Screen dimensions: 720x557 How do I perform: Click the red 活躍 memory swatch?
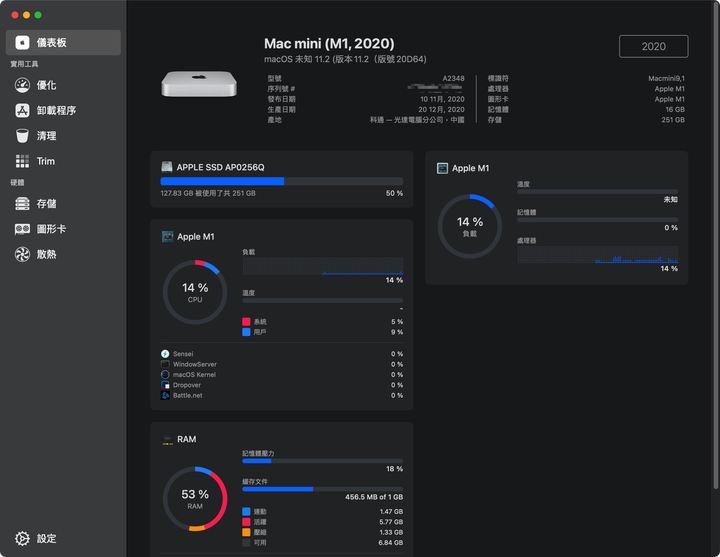(x=246, y=522)
